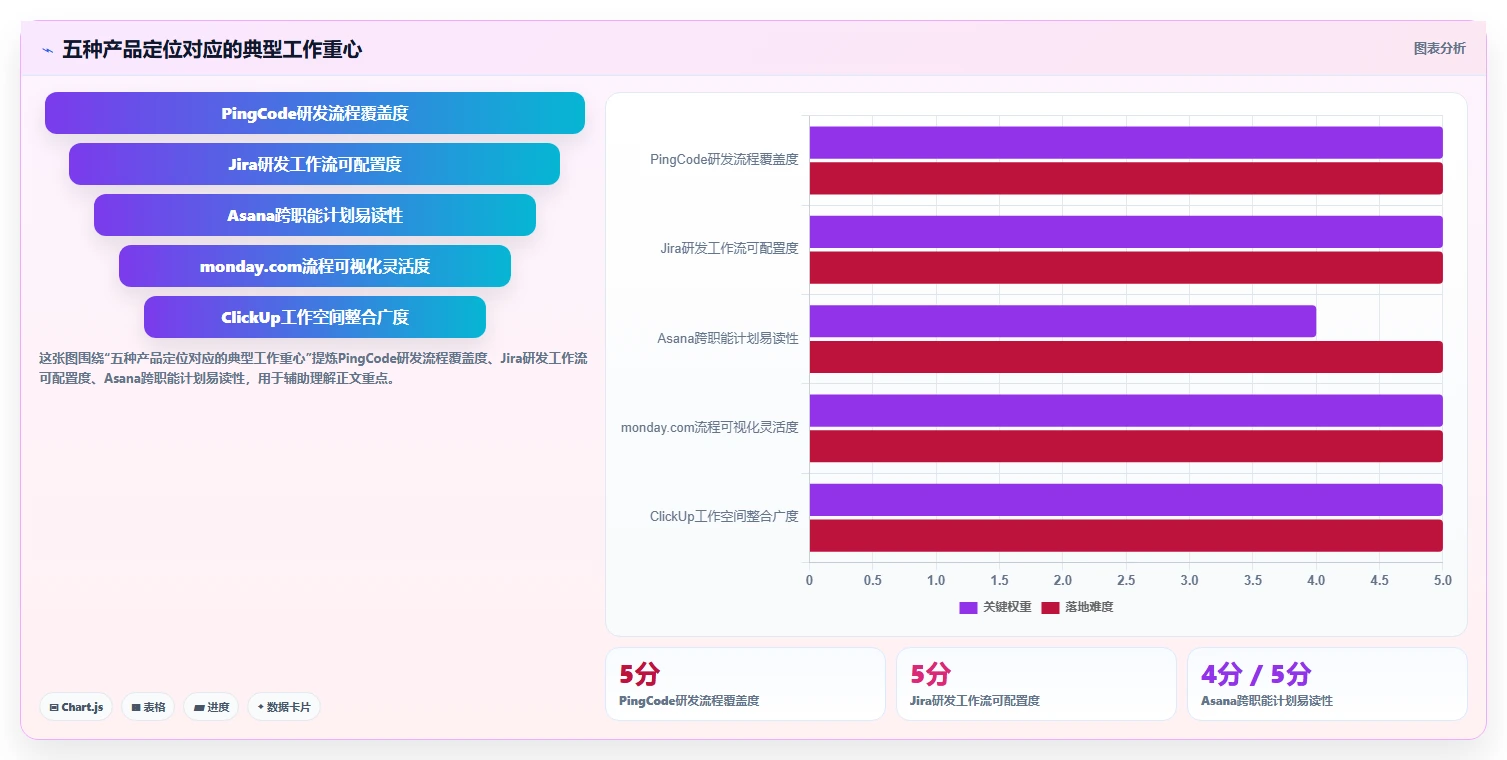
Task: Select the monday.com流程可视化灵活度 funnel bar
Action: 315,266
